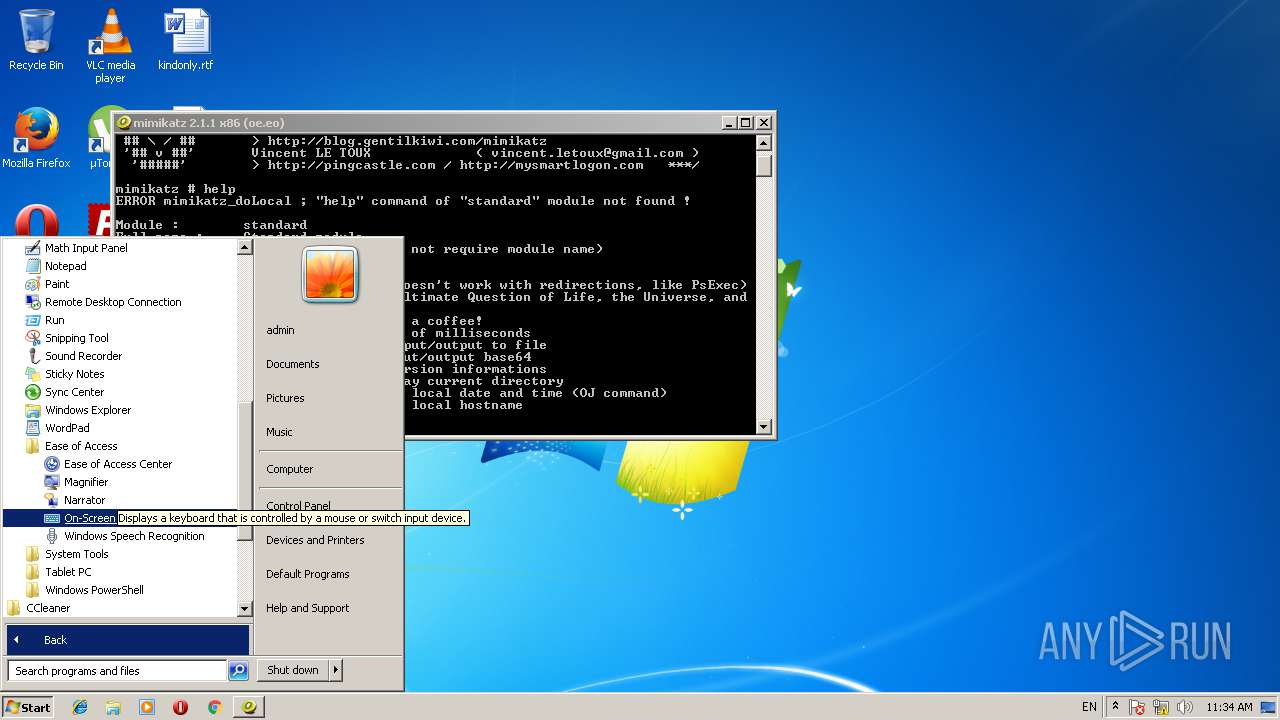Click mimikatz console scroll-down arrow
The width and height of the screenshot is (1280, 720).
[764, 427]
